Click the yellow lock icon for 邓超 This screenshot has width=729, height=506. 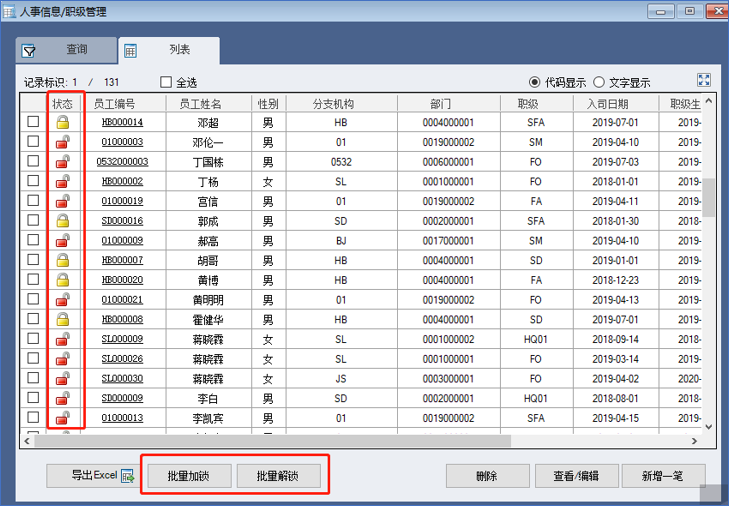tap(62, 122)
